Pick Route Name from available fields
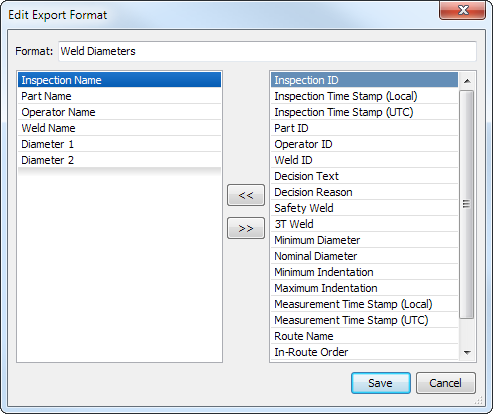This screenshot has width=493, height=414. tap(364, 336)
